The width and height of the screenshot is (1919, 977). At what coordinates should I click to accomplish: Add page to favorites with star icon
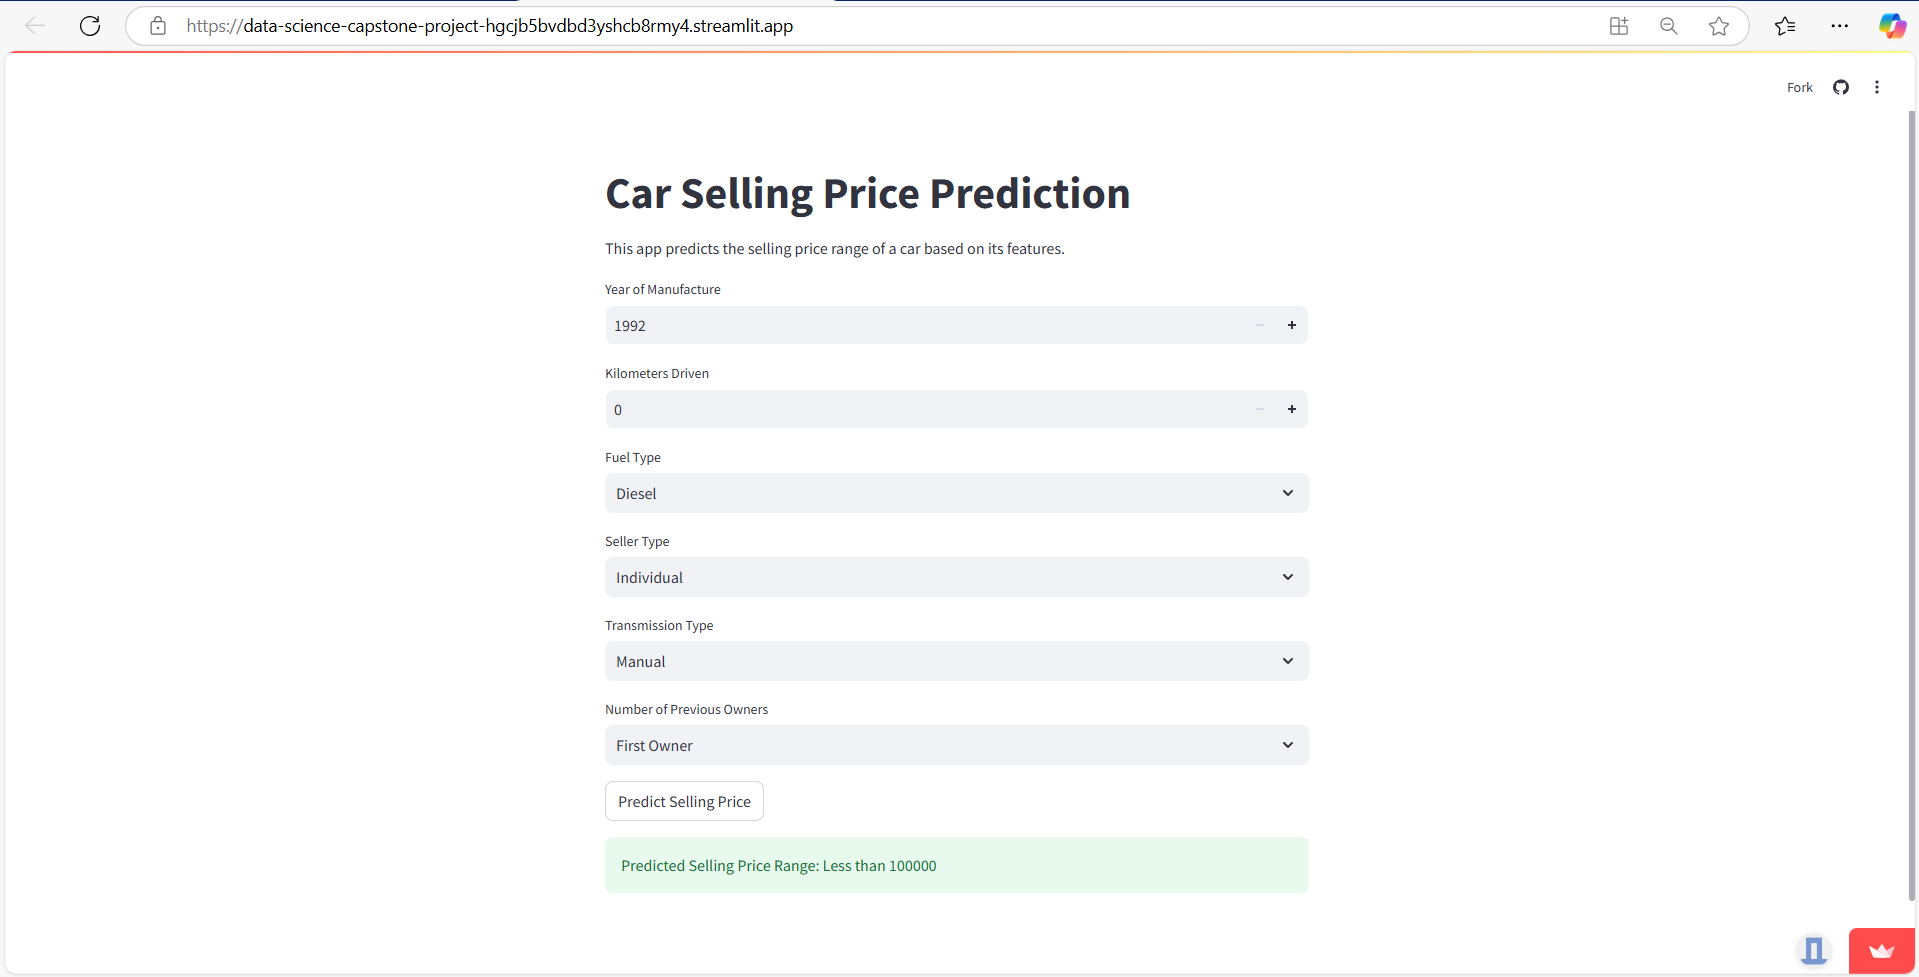click(1718, 26)
